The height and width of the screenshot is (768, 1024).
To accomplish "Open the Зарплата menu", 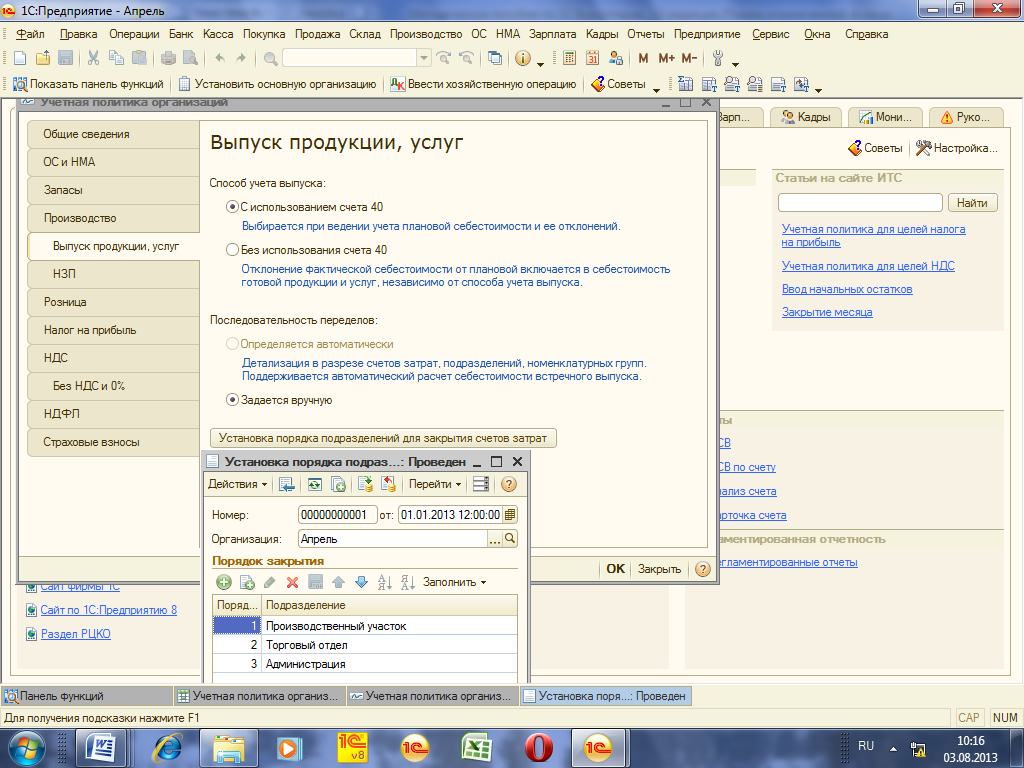I will coord(552,34).
